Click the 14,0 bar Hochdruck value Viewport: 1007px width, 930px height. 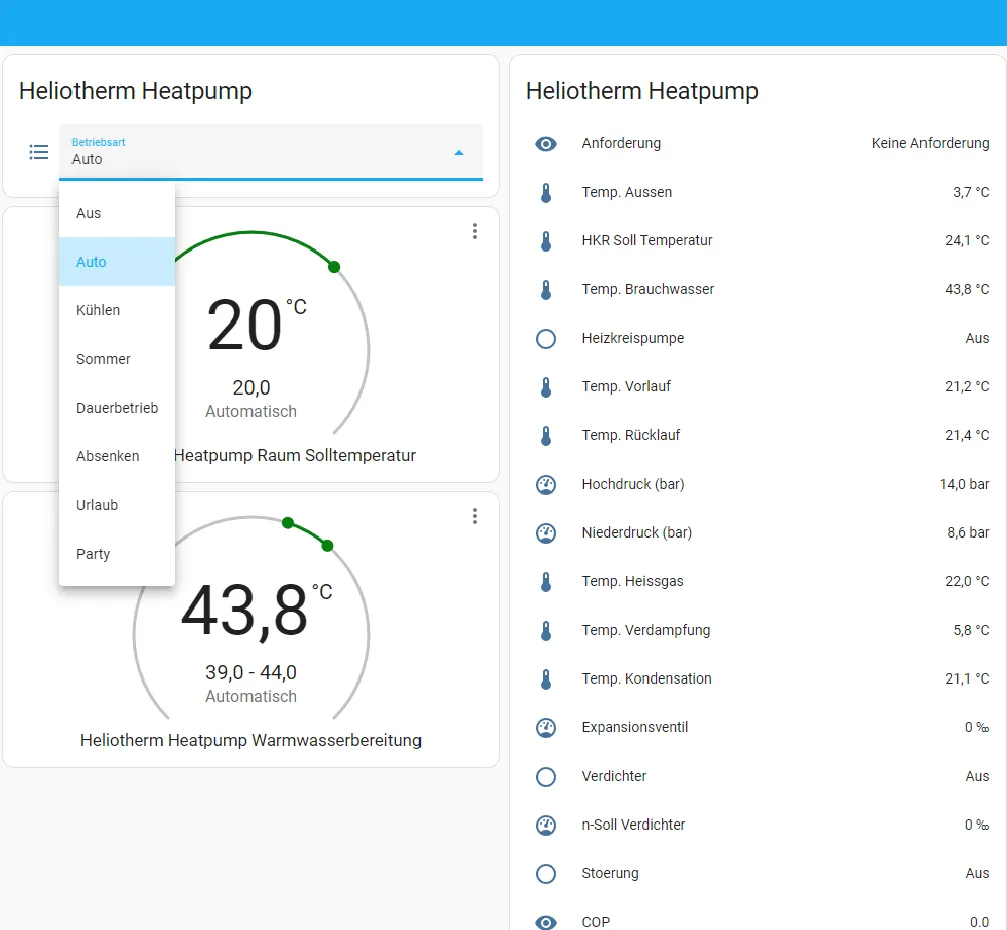click(x=964, y=484)
